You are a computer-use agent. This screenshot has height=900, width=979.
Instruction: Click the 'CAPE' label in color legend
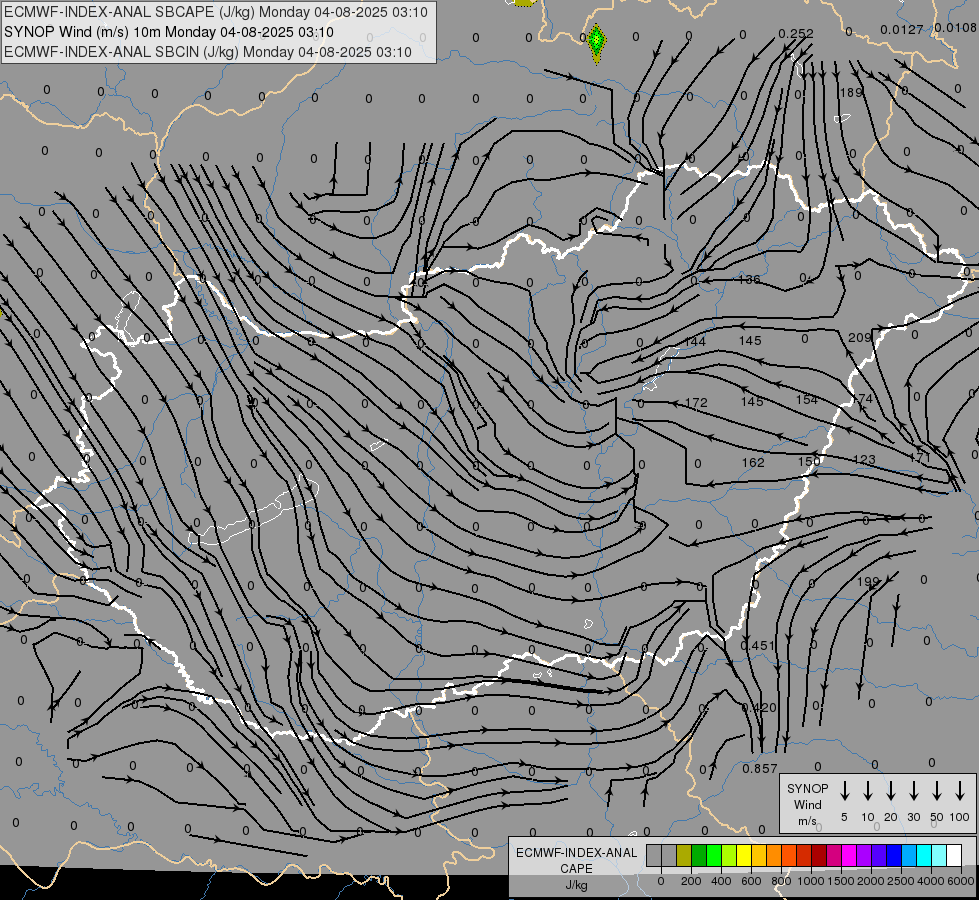pos(576,869)
